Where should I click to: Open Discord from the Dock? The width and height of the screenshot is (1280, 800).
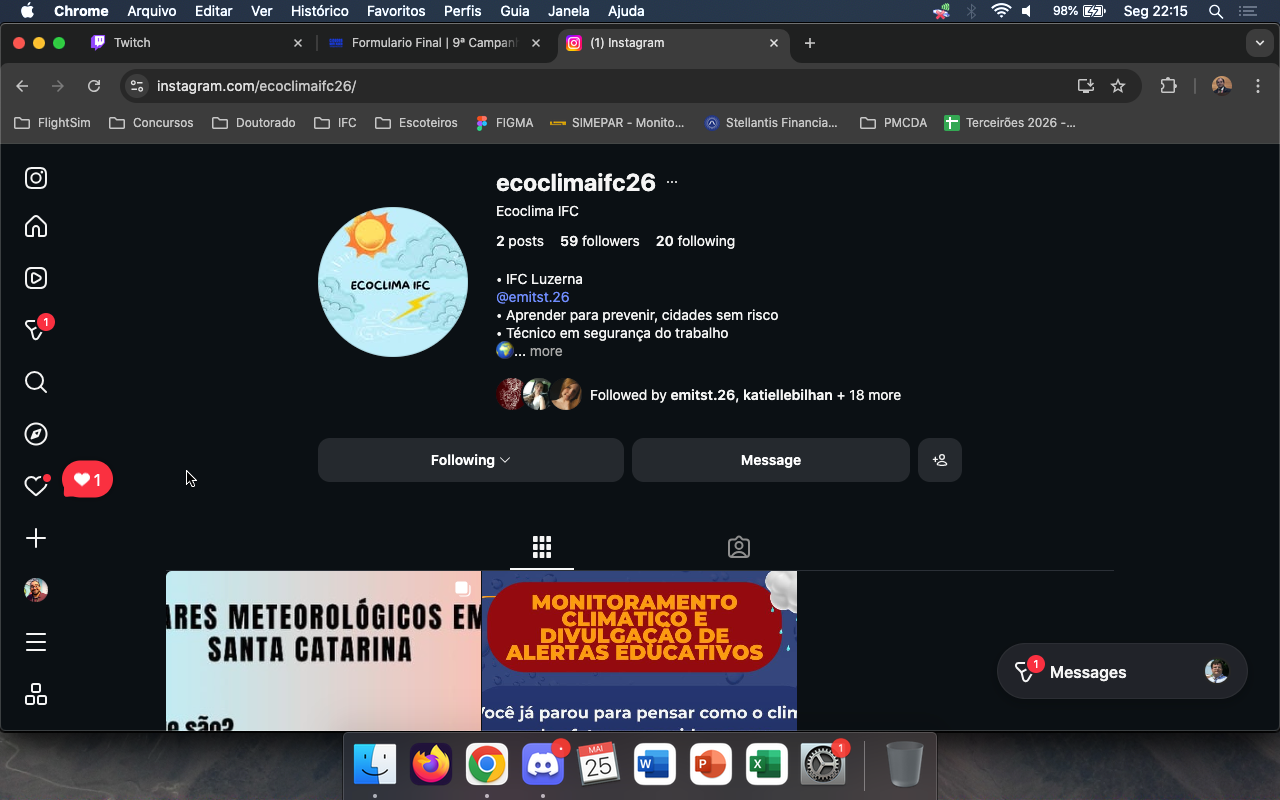[543, 766]
